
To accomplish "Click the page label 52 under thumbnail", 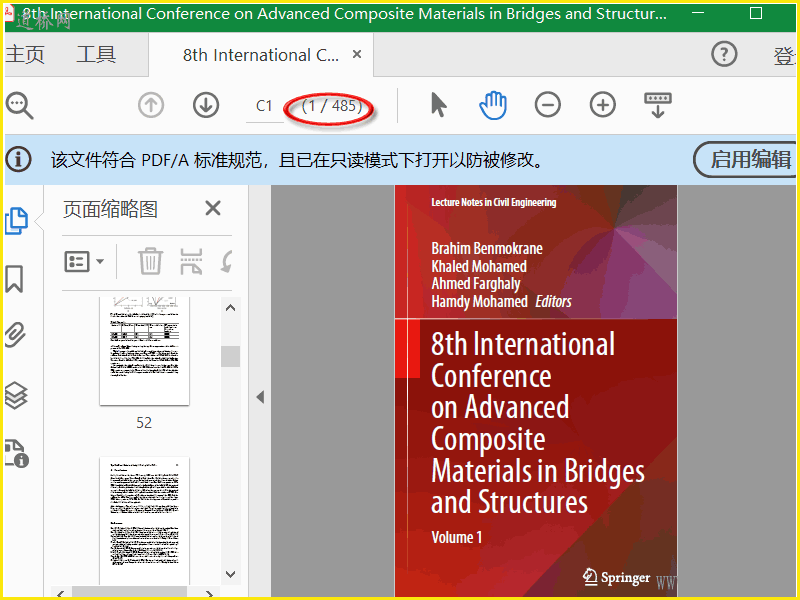I will tap(144, 422).
